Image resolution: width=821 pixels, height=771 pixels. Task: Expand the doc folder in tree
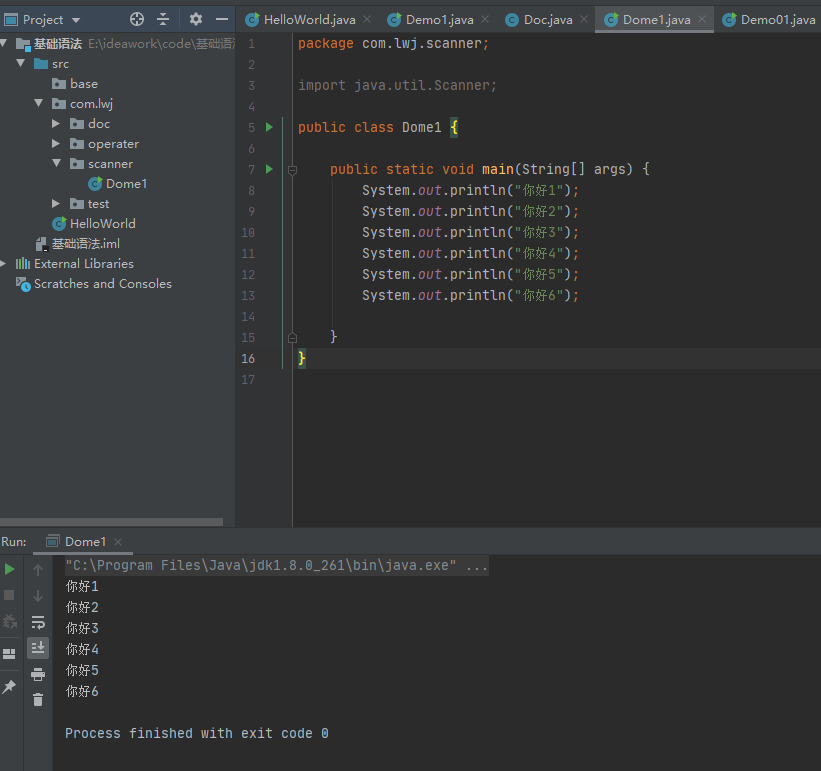[57, 124]
